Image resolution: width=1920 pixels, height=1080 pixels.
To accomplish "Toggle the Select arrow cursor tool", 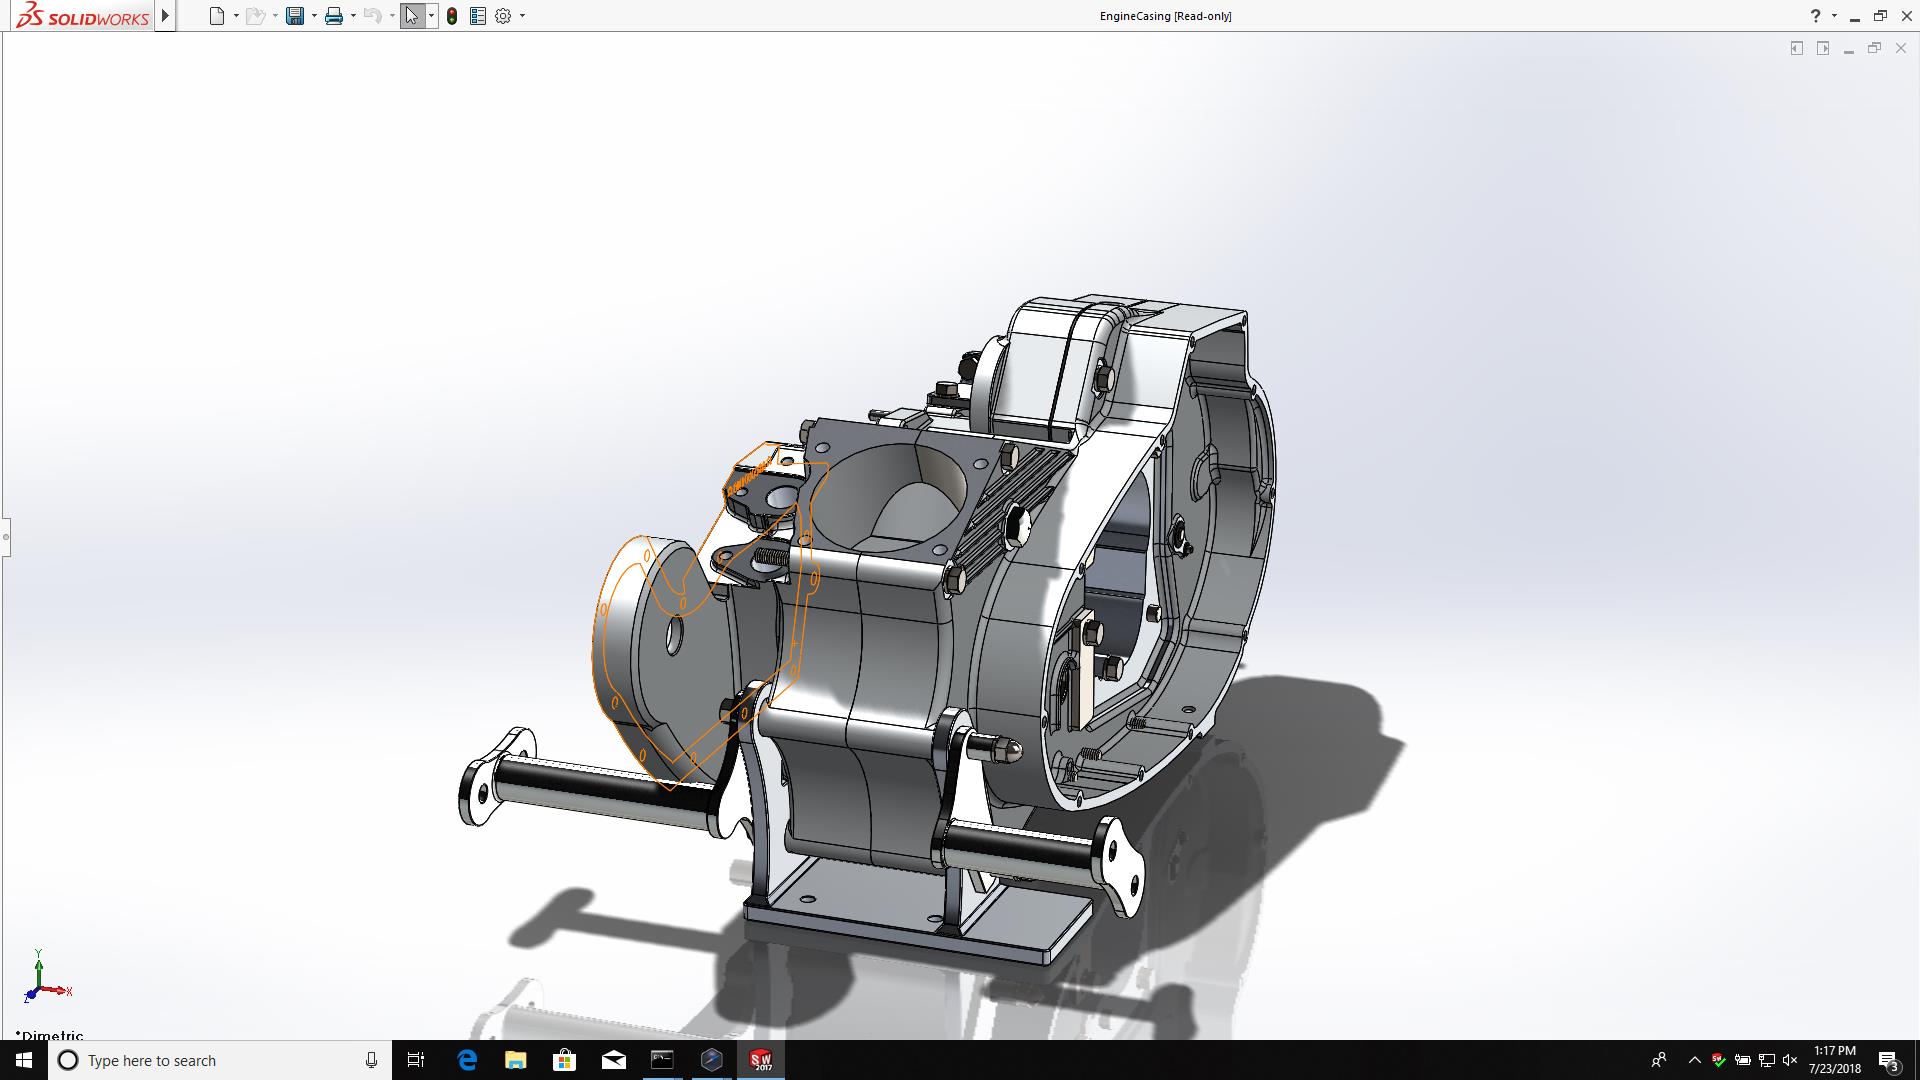I will pos(412,16).
